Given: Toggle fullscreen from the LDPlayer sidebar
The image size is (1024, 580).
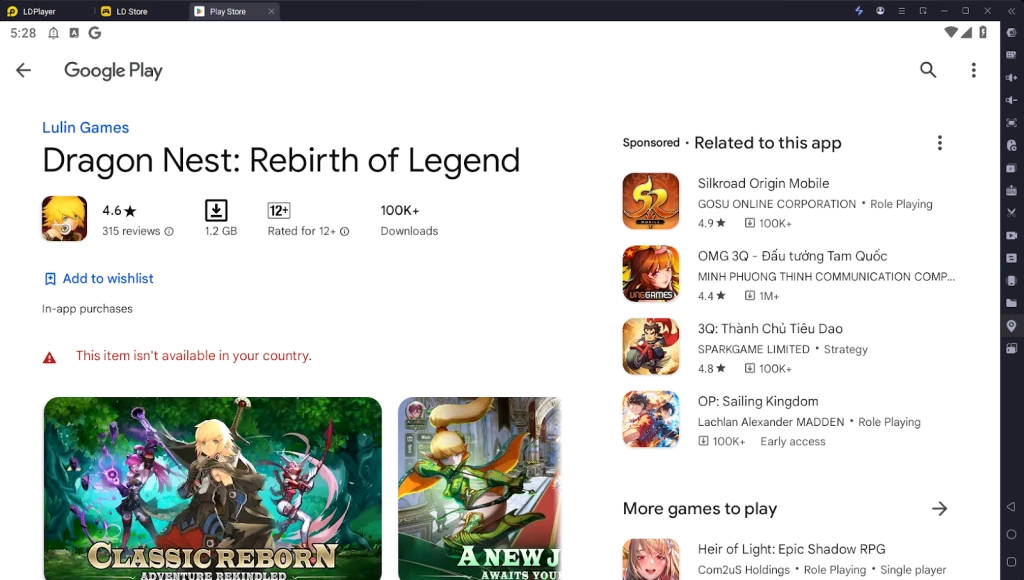Looking at the screenshot, I should [x=1011, y=123].
